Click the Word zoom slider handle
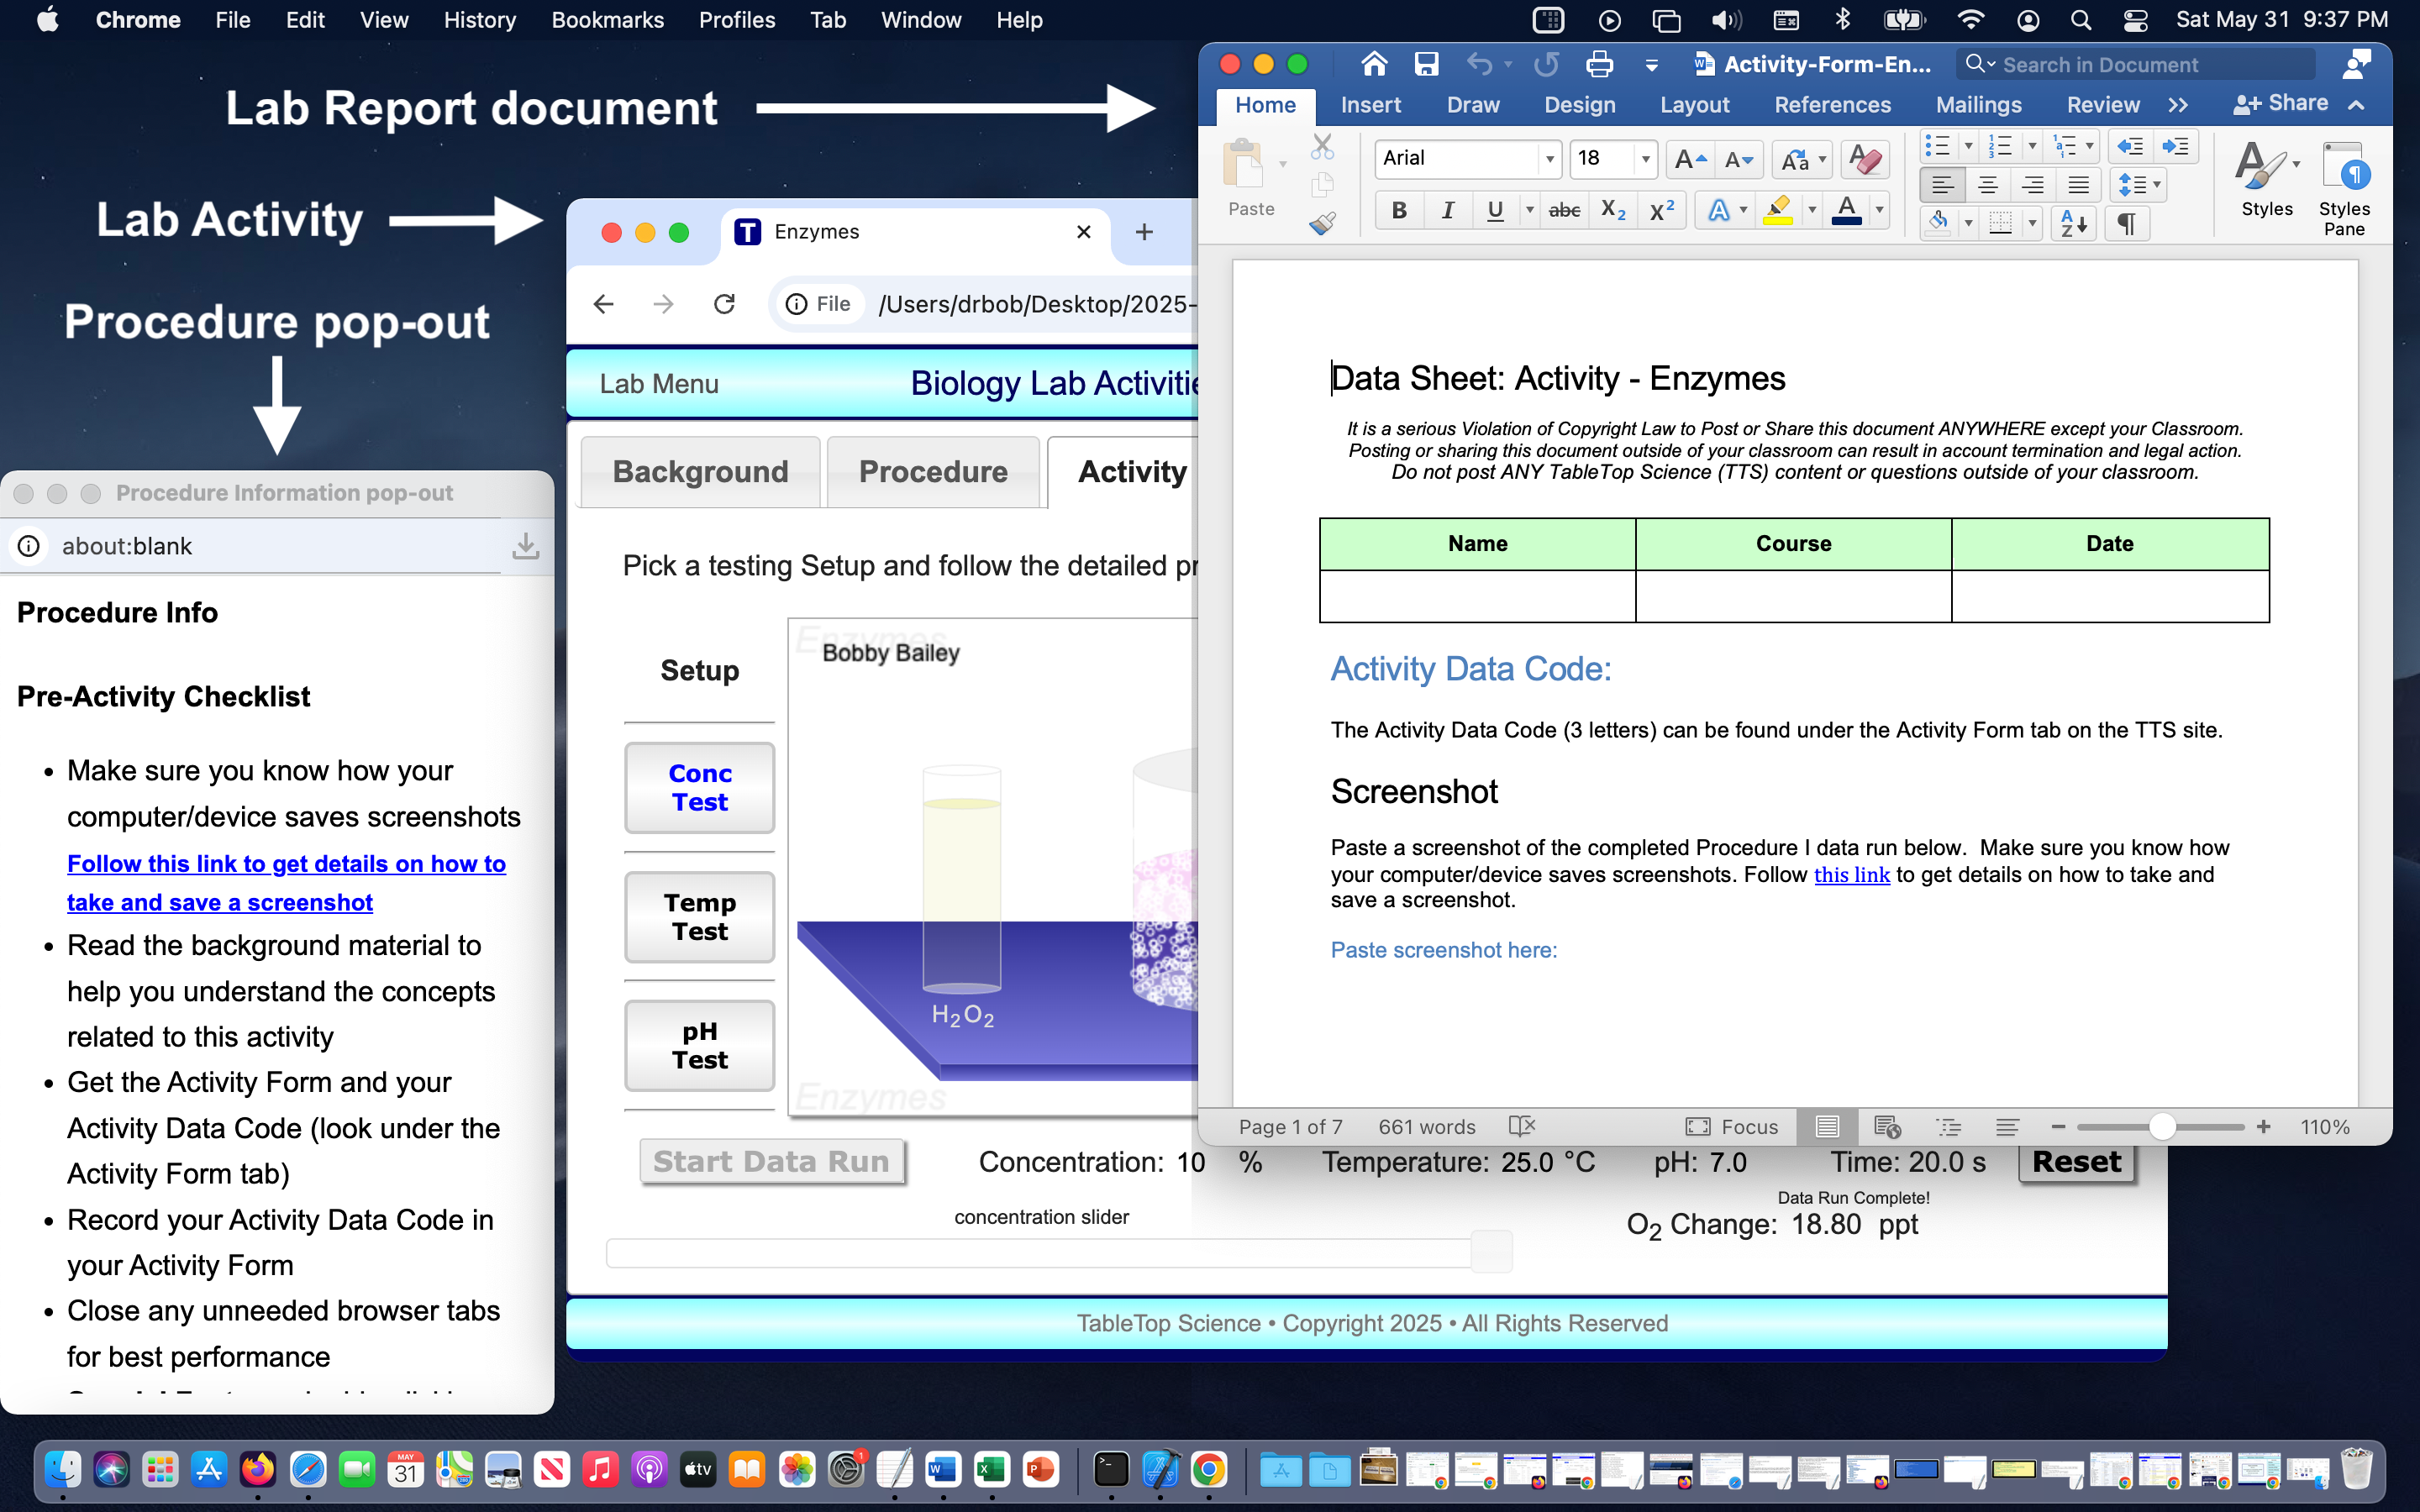The height and width of the screenshot is (1512, 2420). click(2162, 1127)
